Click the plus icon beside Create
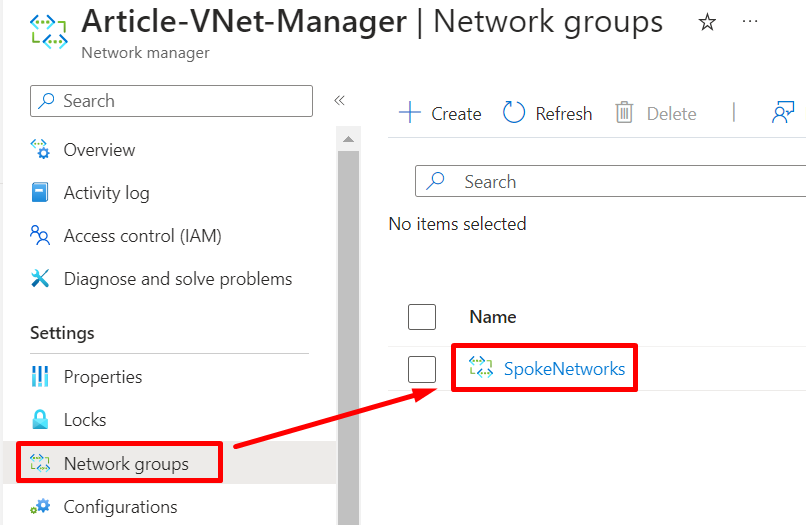The height and width of the screenshot is (525, 806). 410,113
